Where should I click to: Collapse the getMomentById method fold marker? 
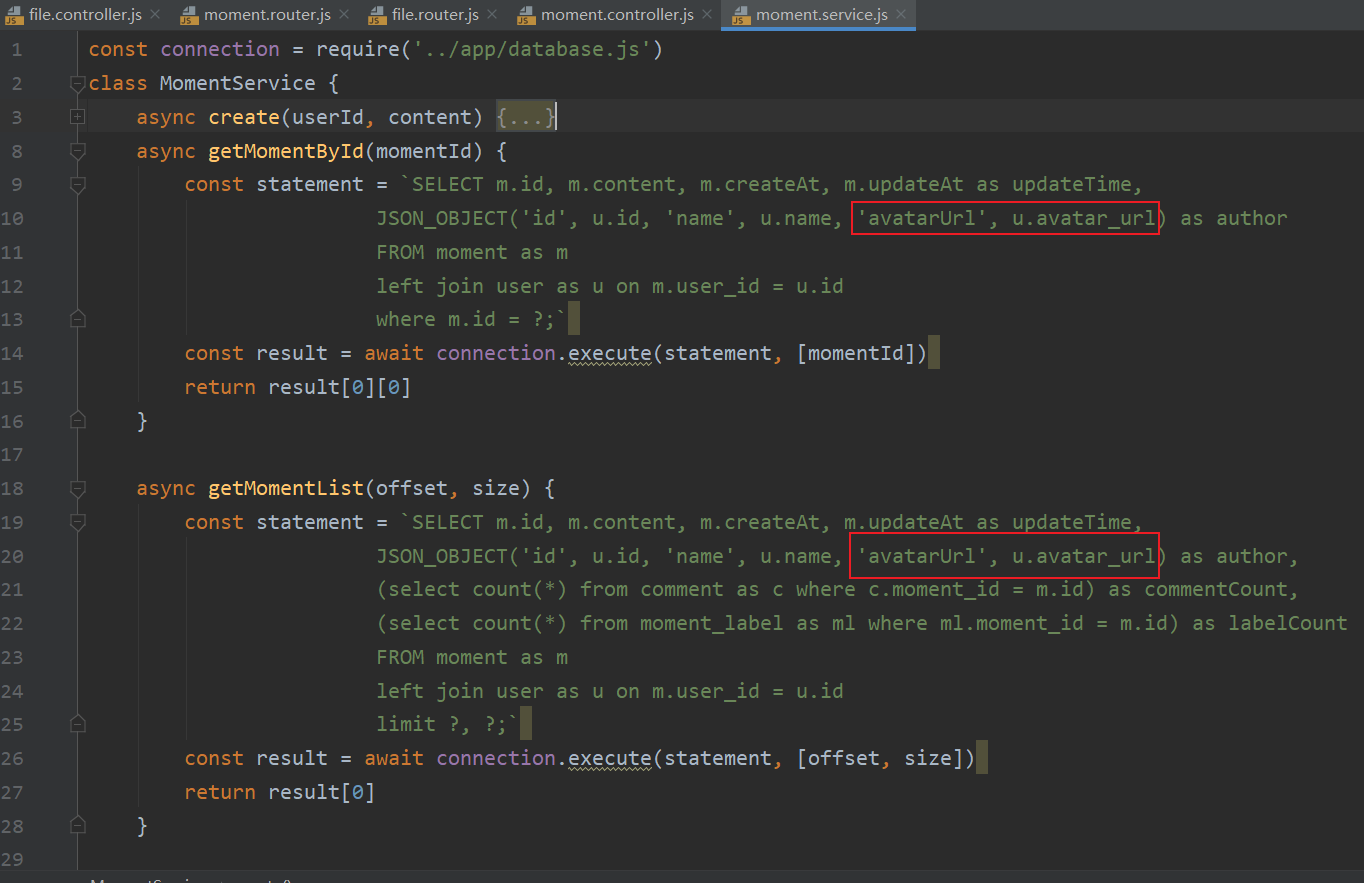[78, 152]
